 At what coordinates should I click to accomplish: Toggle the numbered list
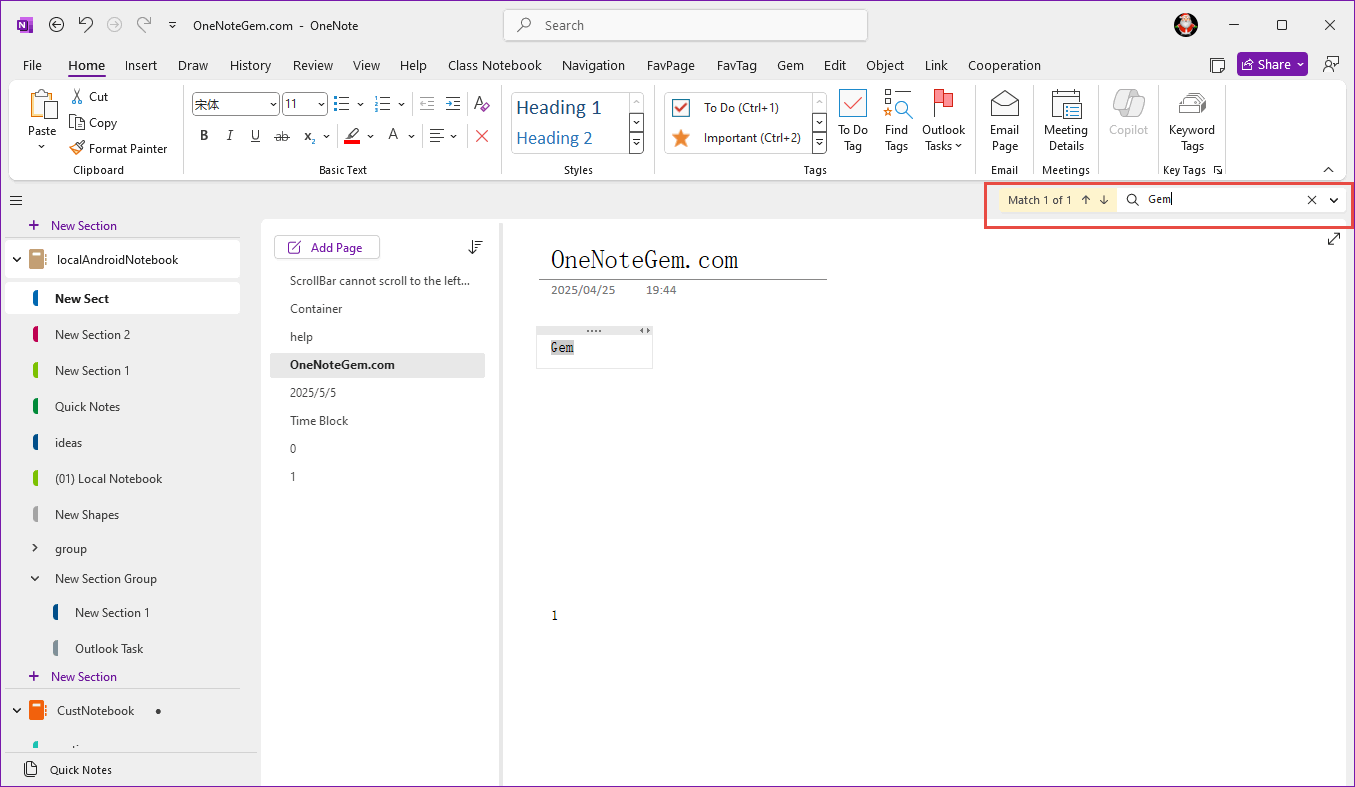pos(382,104)
